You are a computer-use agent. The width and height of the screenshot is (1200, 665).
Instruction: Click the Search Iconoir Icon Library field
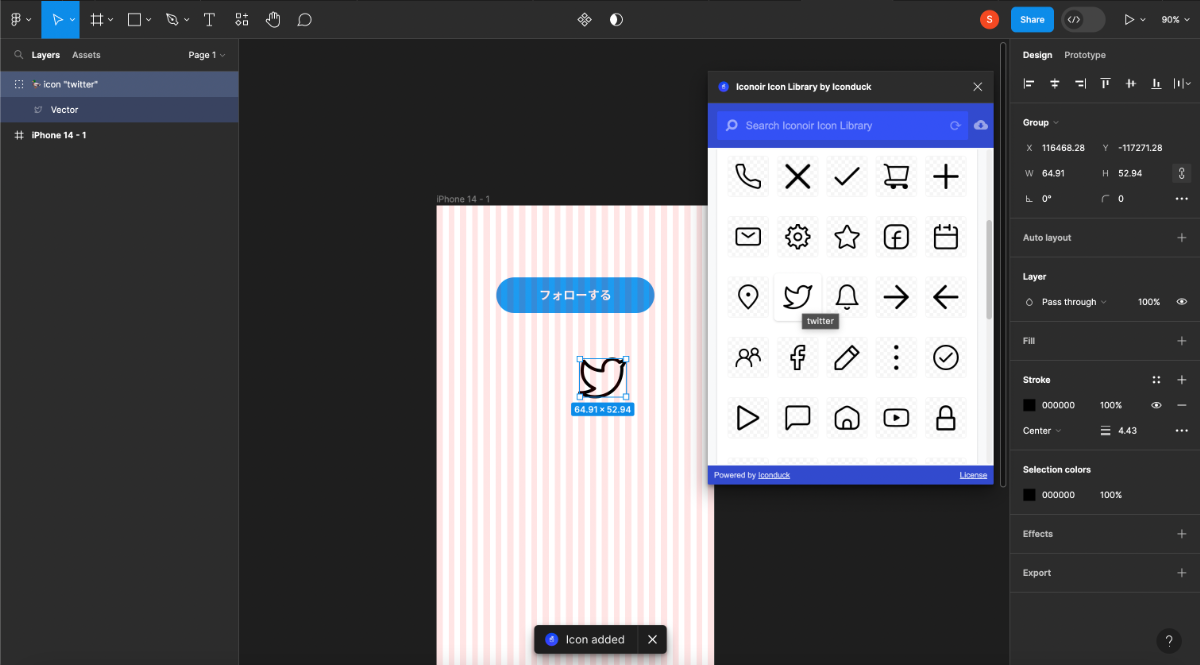pos(840,126)
